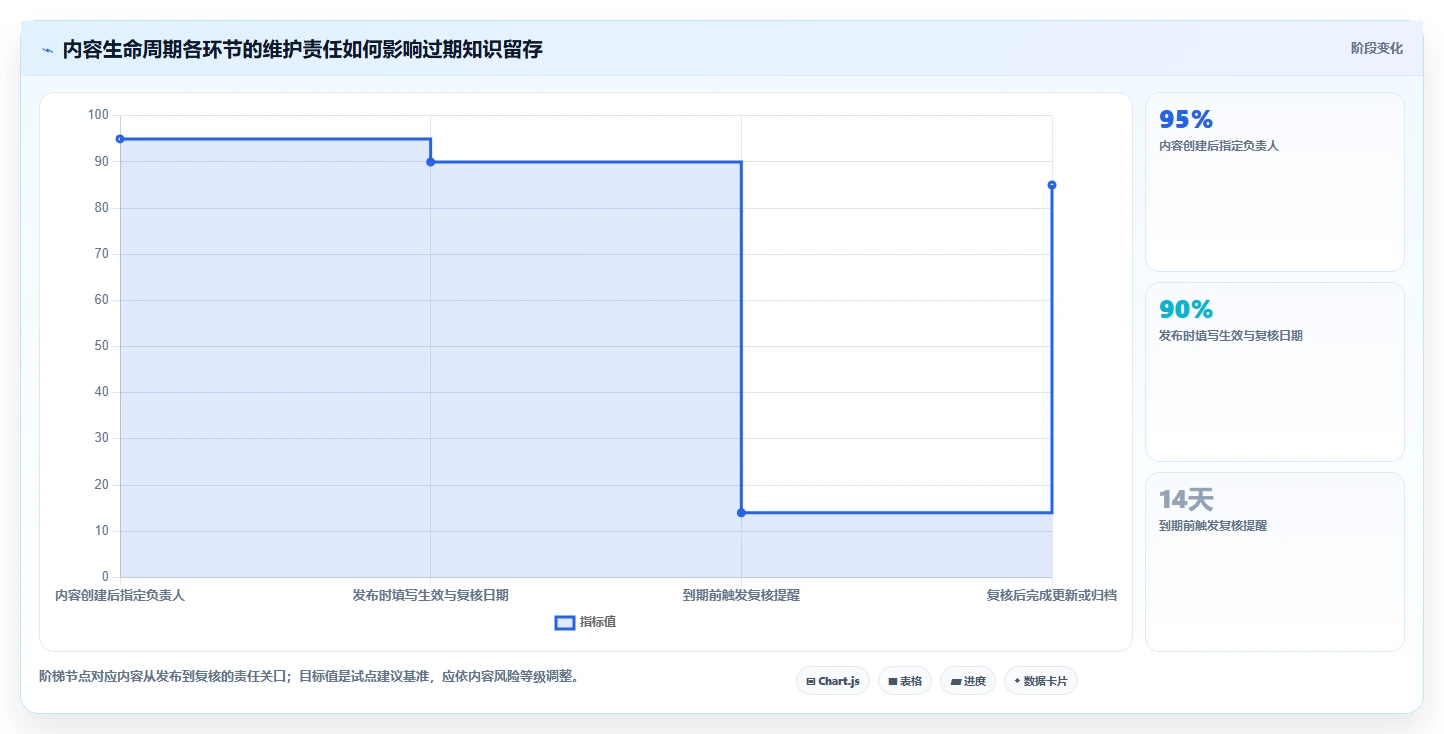Screen dimensions: 1444x734
Task: Select the 进度 chip
Action: (x=968, y=681)
